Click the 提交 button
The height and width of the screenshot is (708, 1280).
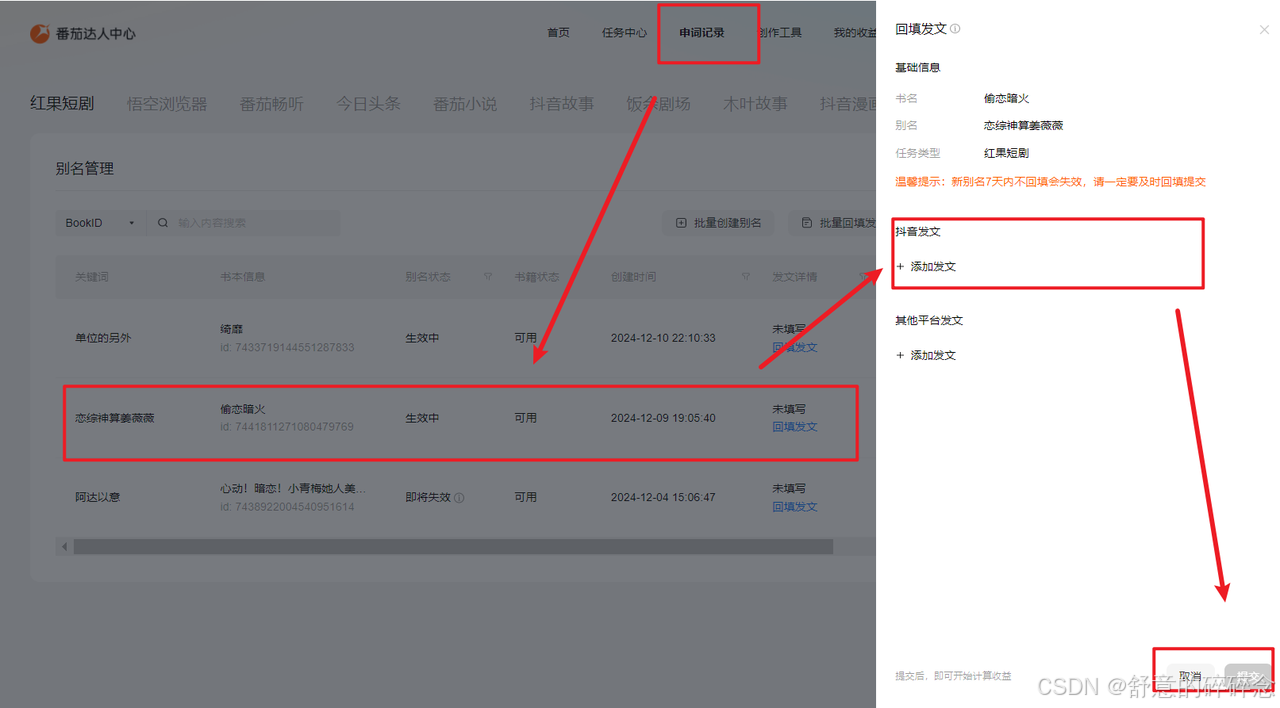coord(1248,677)
